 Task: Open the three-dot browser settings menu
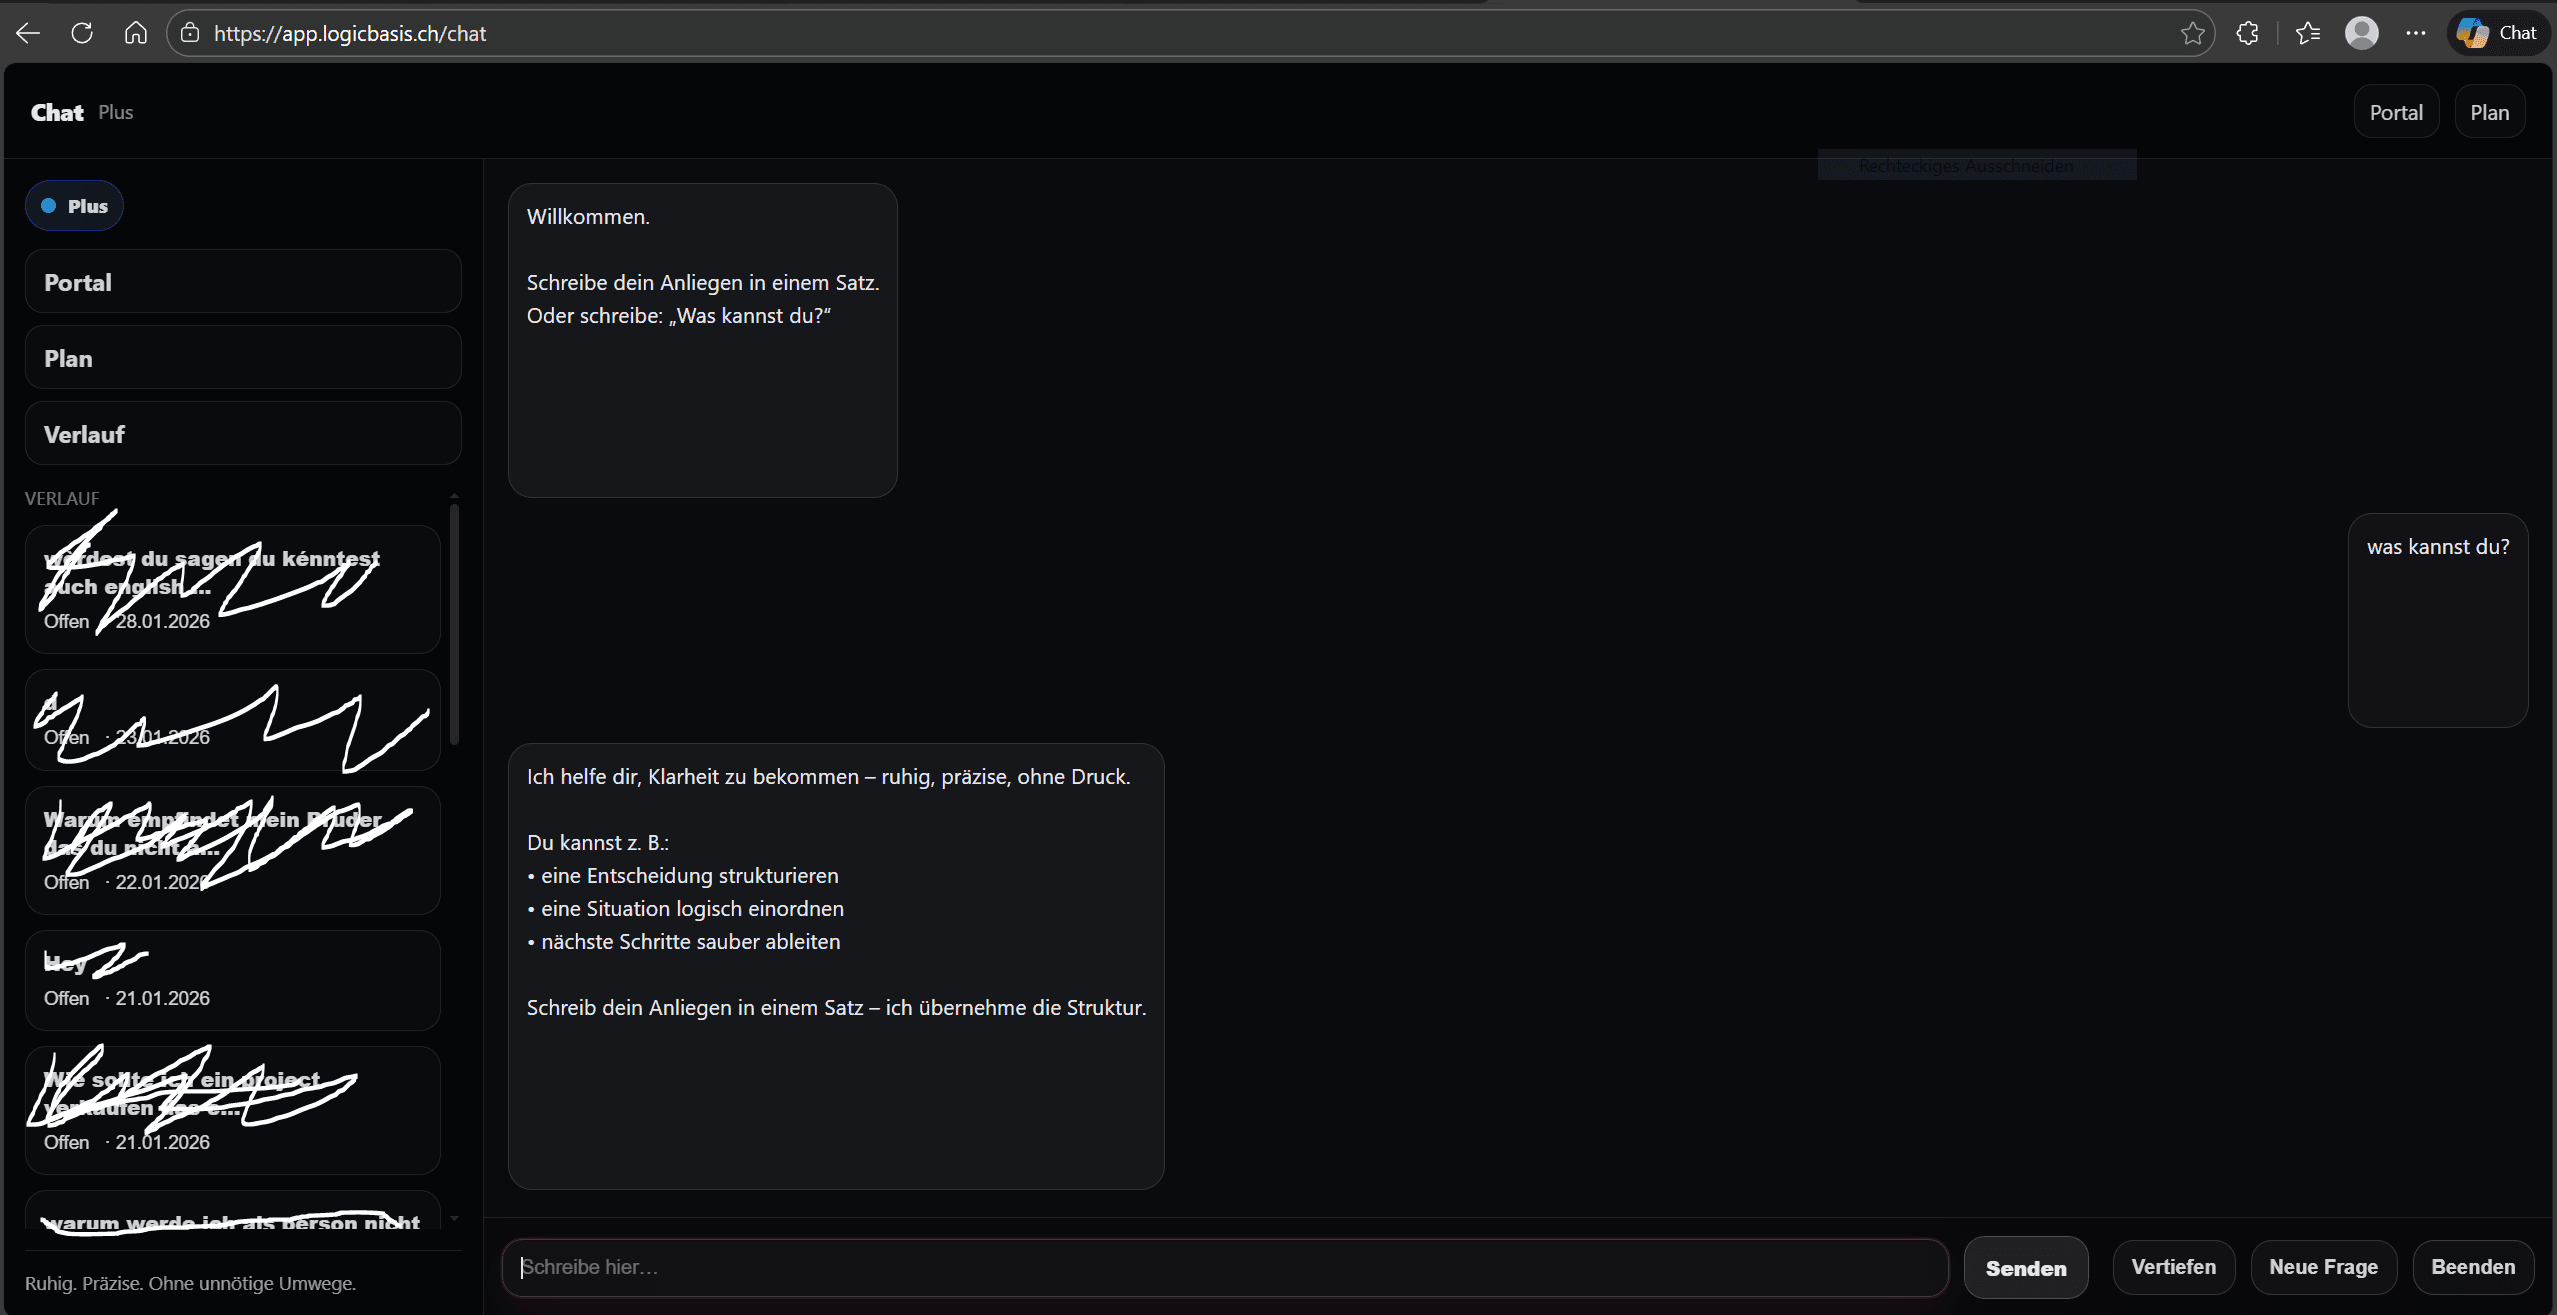[x=2415, y=33]
